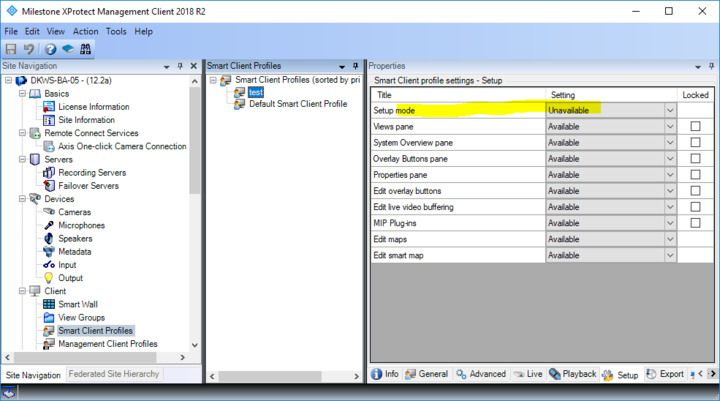This screenshot has width=720, height=401.
Task: Collapse the Devices tree node
Action: click(x=22, y=199)
